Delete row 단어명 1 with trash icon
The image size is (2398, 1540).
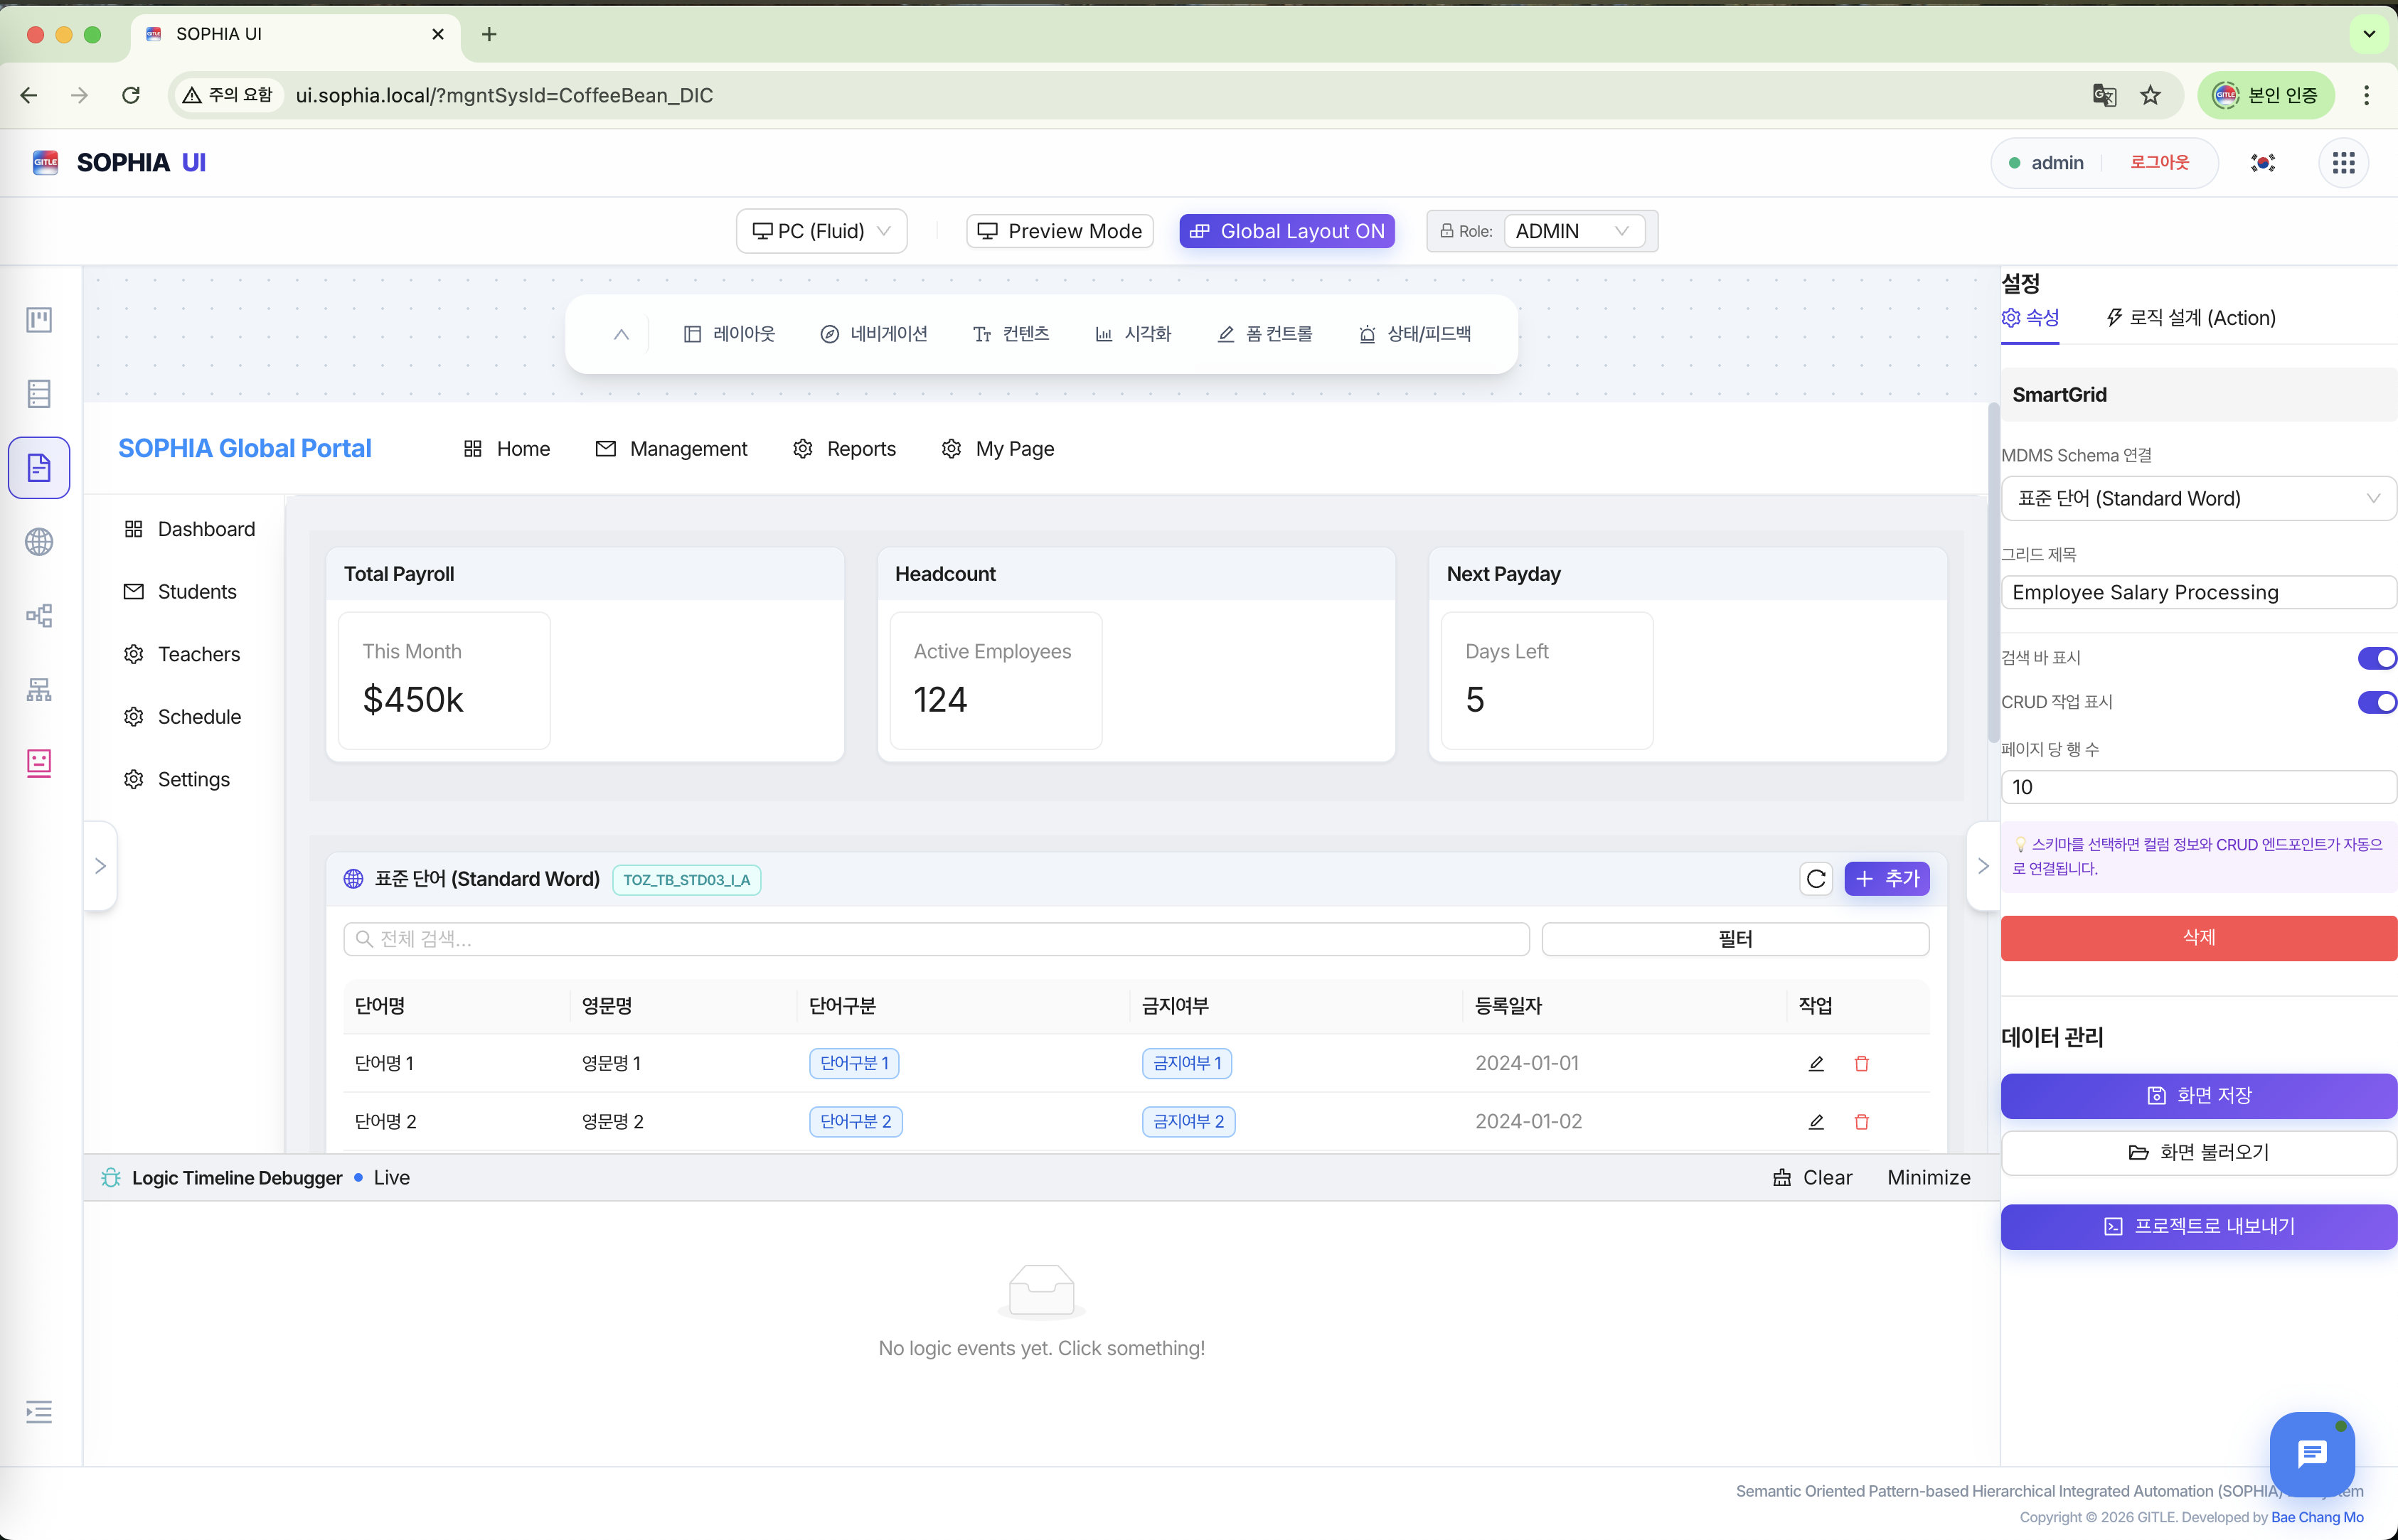point(1861,1063)
